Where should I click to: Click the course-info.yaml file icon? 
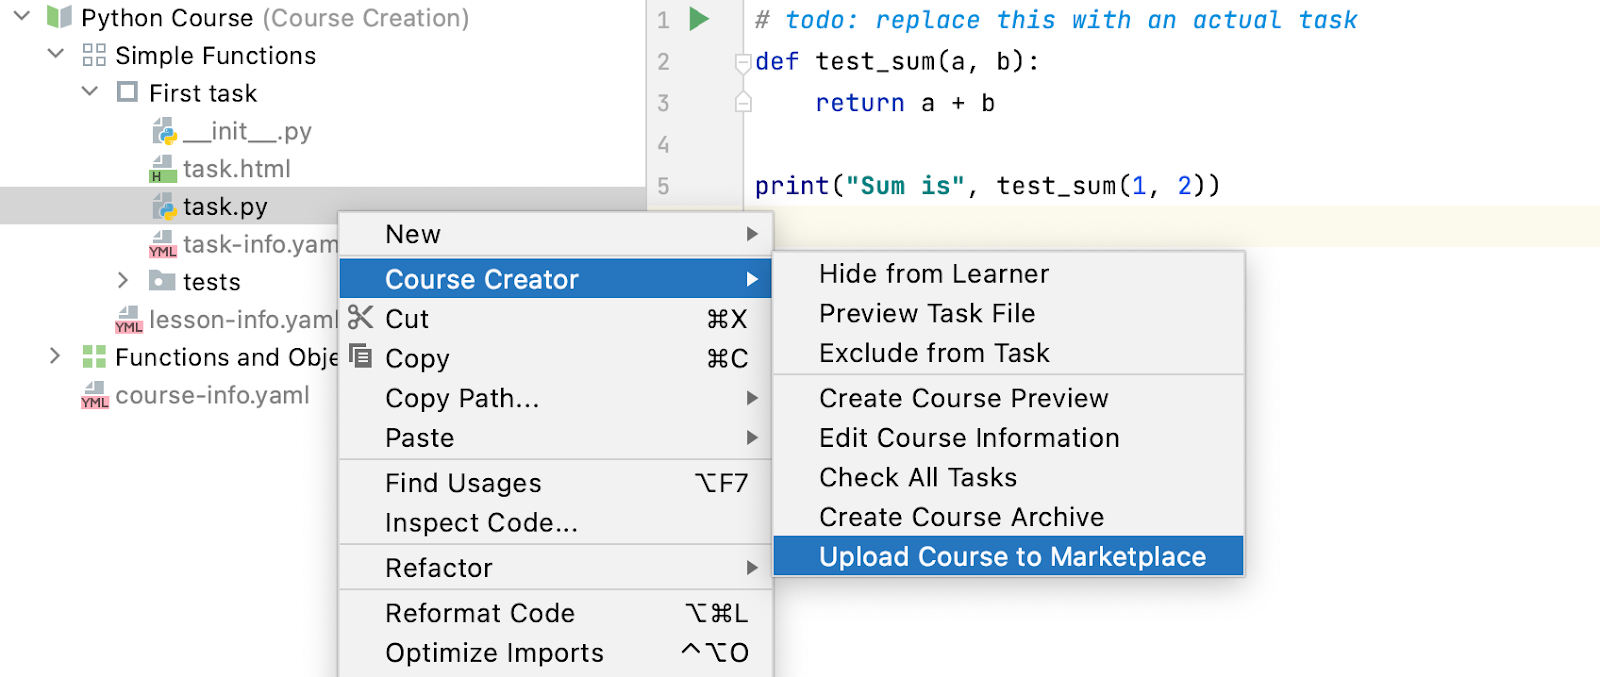pyautogui.click(x=95, y=396)
